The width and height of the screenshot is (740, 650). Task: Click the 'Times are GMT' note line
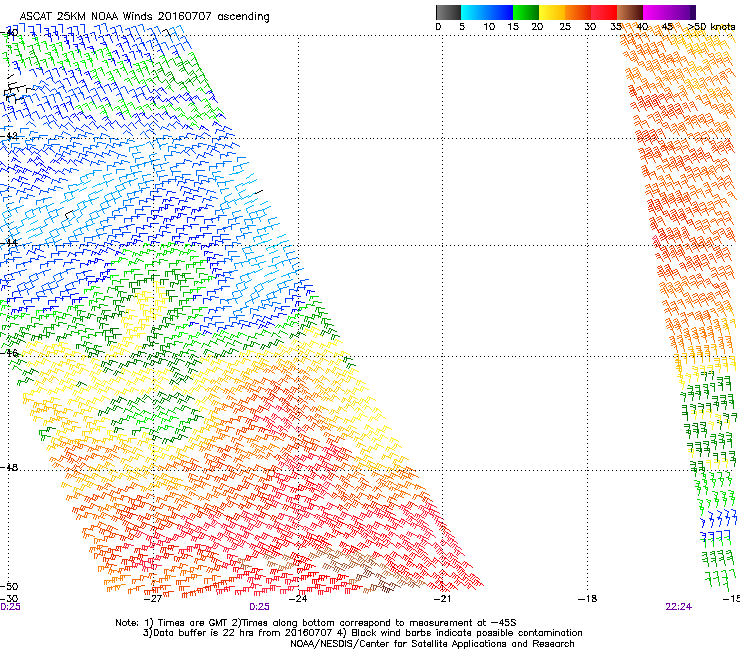tap(316, 623)
